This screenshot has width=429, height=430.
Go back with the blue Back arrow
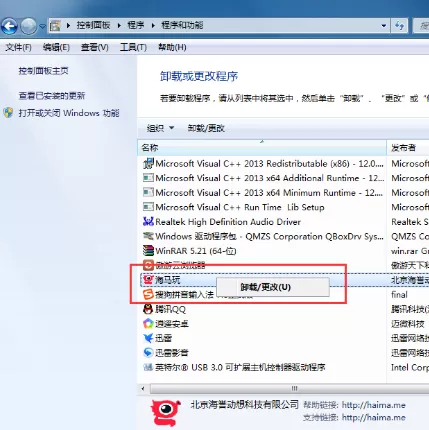9,26
